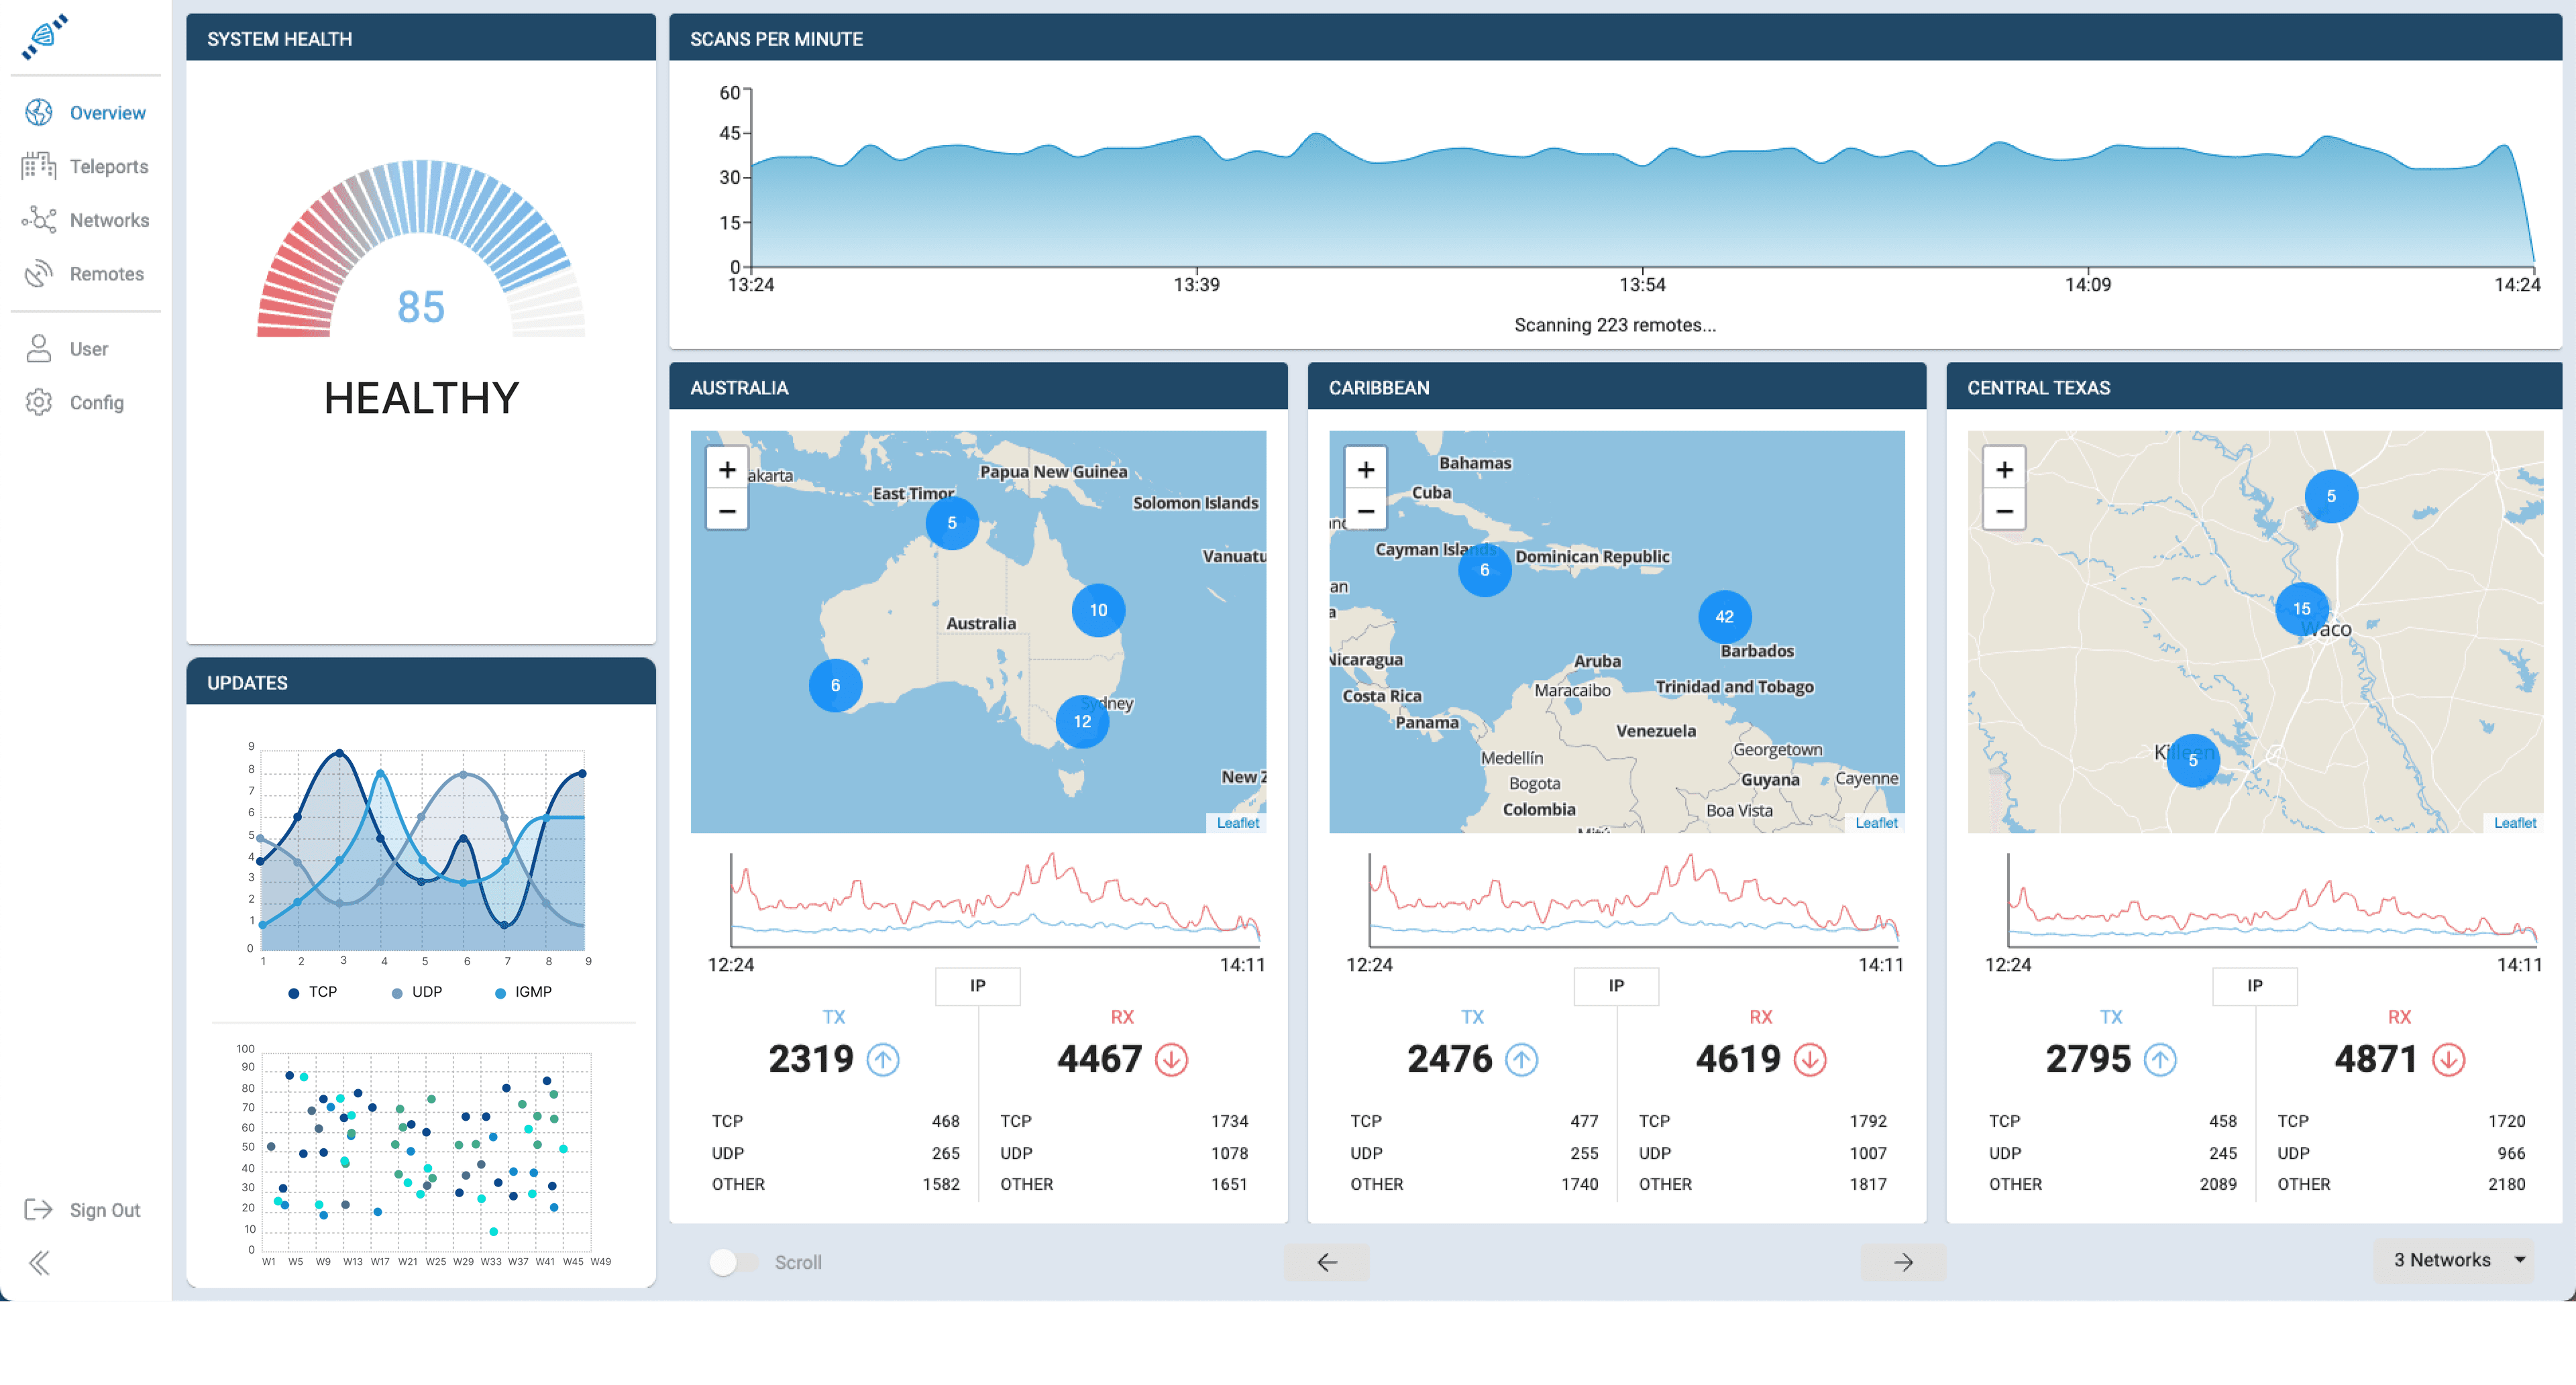Toggle the Scroll switch
The height and width of the screenshot is (1385, 2576).
pyautogui.click(x=733, y=1262)
